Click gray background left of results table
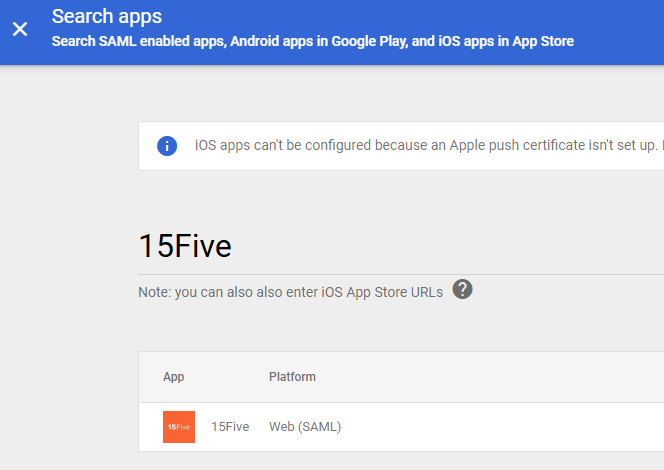 pyautogui.click(x=68, y=410)
